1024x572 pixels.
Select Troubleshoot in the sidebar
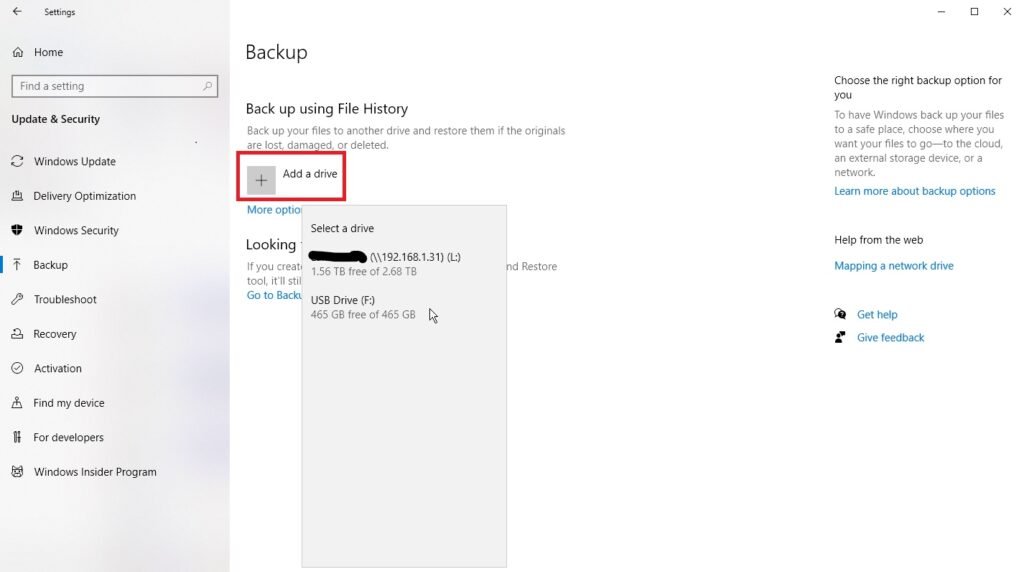click(65, 299)
